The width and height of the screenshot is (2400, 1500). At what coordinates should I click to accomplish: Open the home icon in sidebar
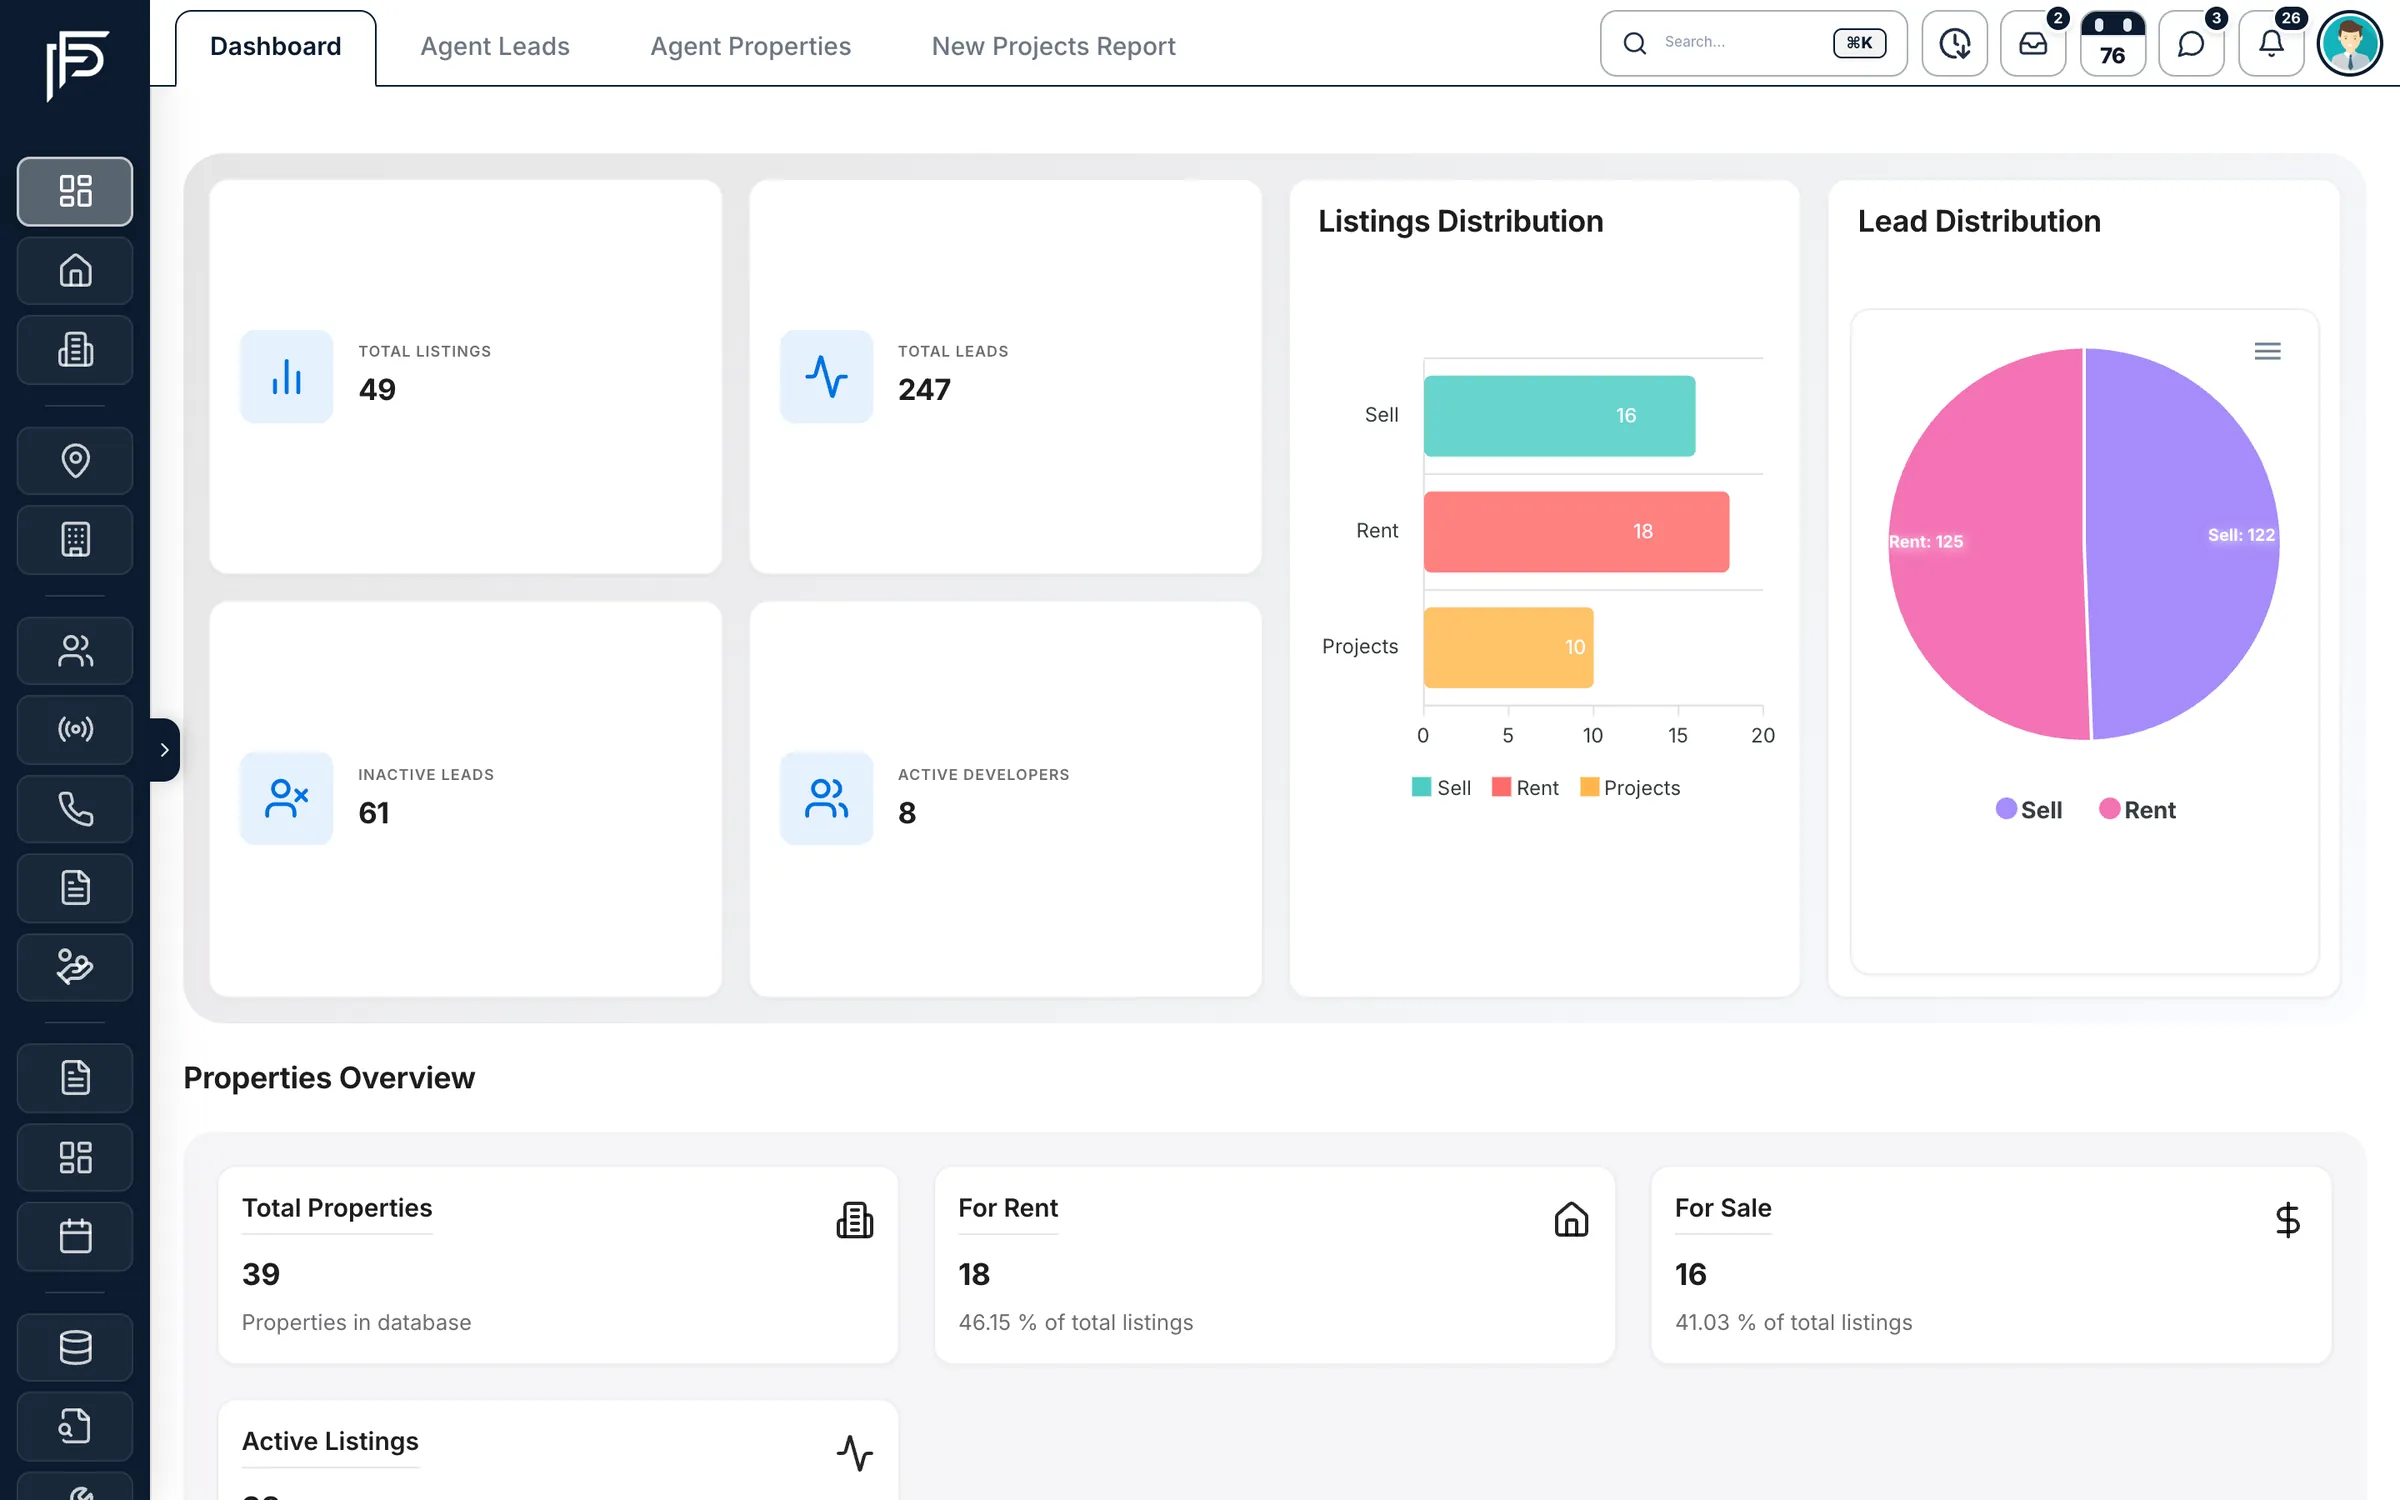[75, 270]
